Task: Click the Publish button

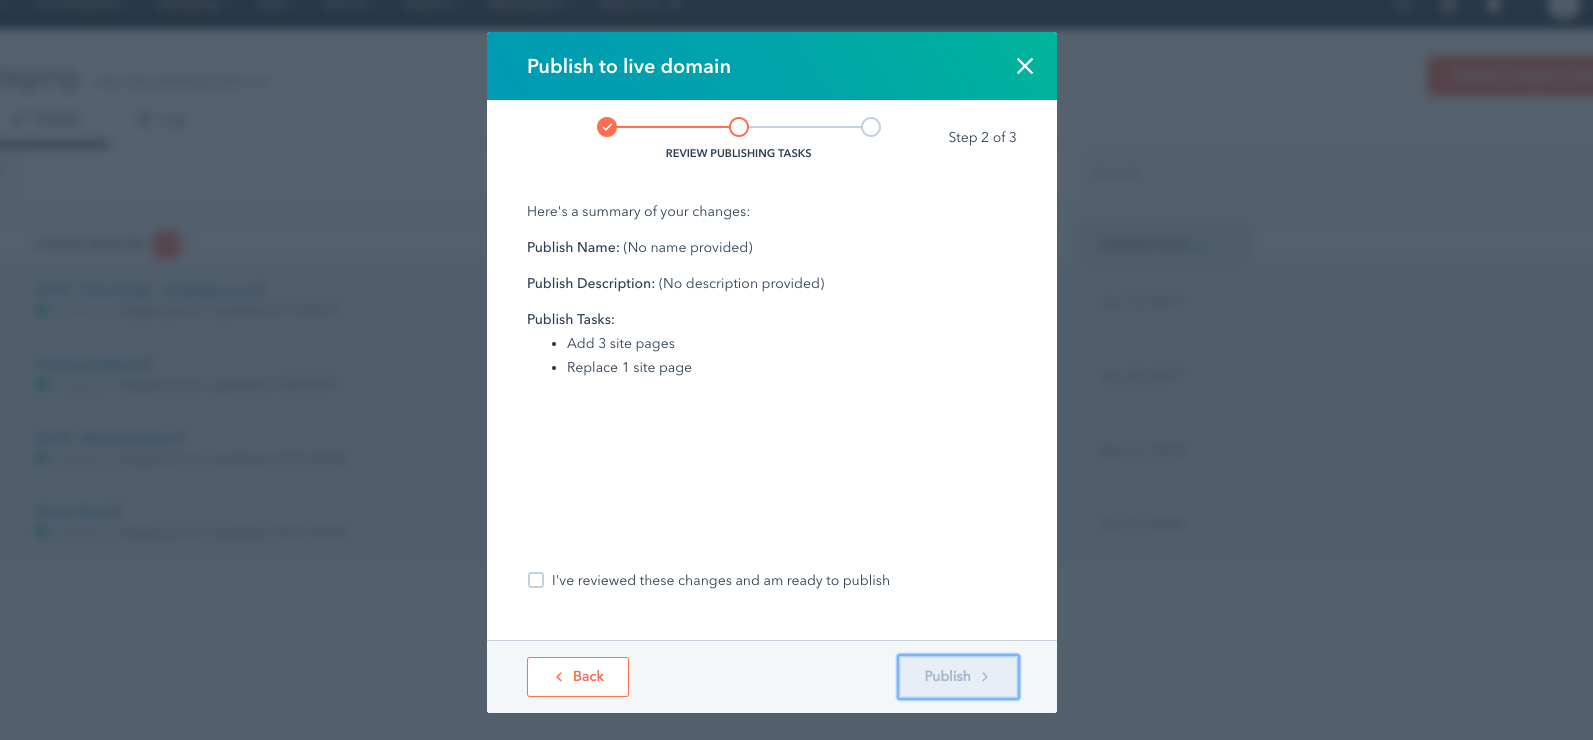Action: 958,677
